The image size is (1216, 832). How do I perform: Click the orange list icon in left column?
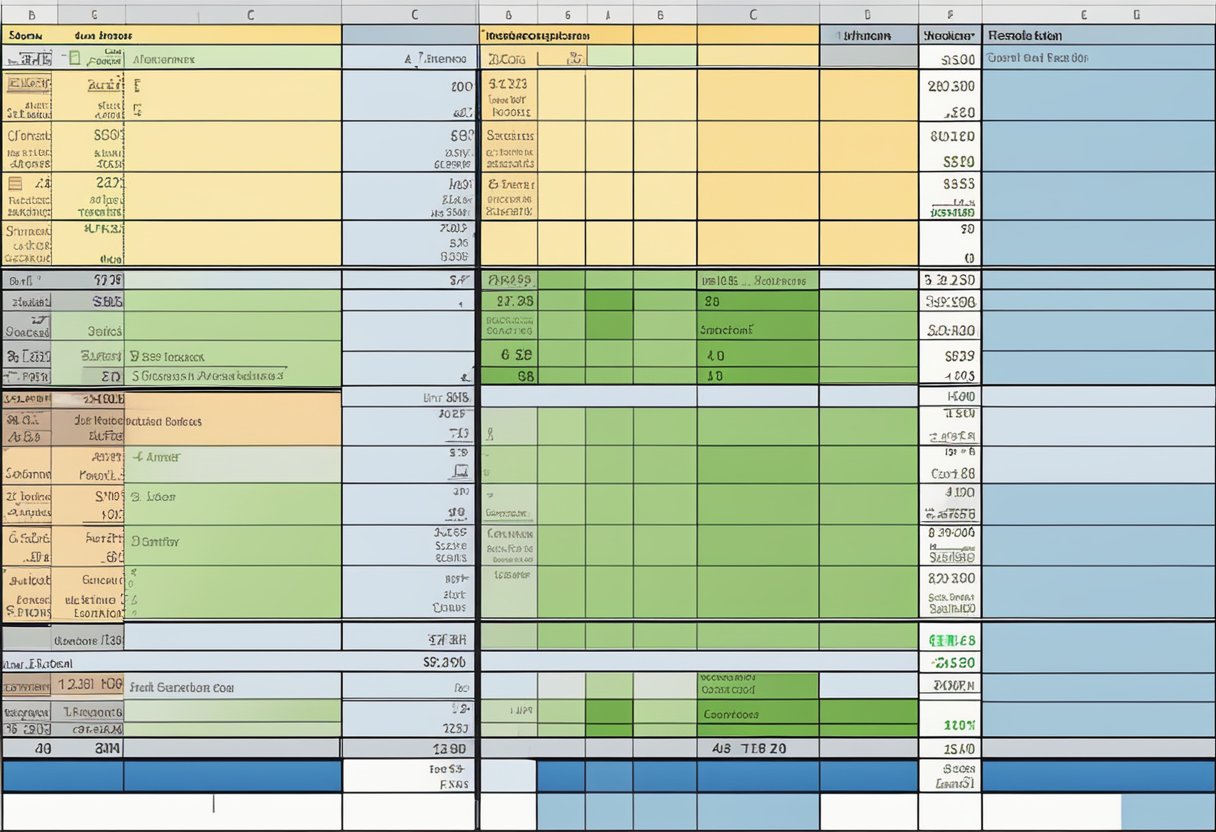(x=15, y=183)
